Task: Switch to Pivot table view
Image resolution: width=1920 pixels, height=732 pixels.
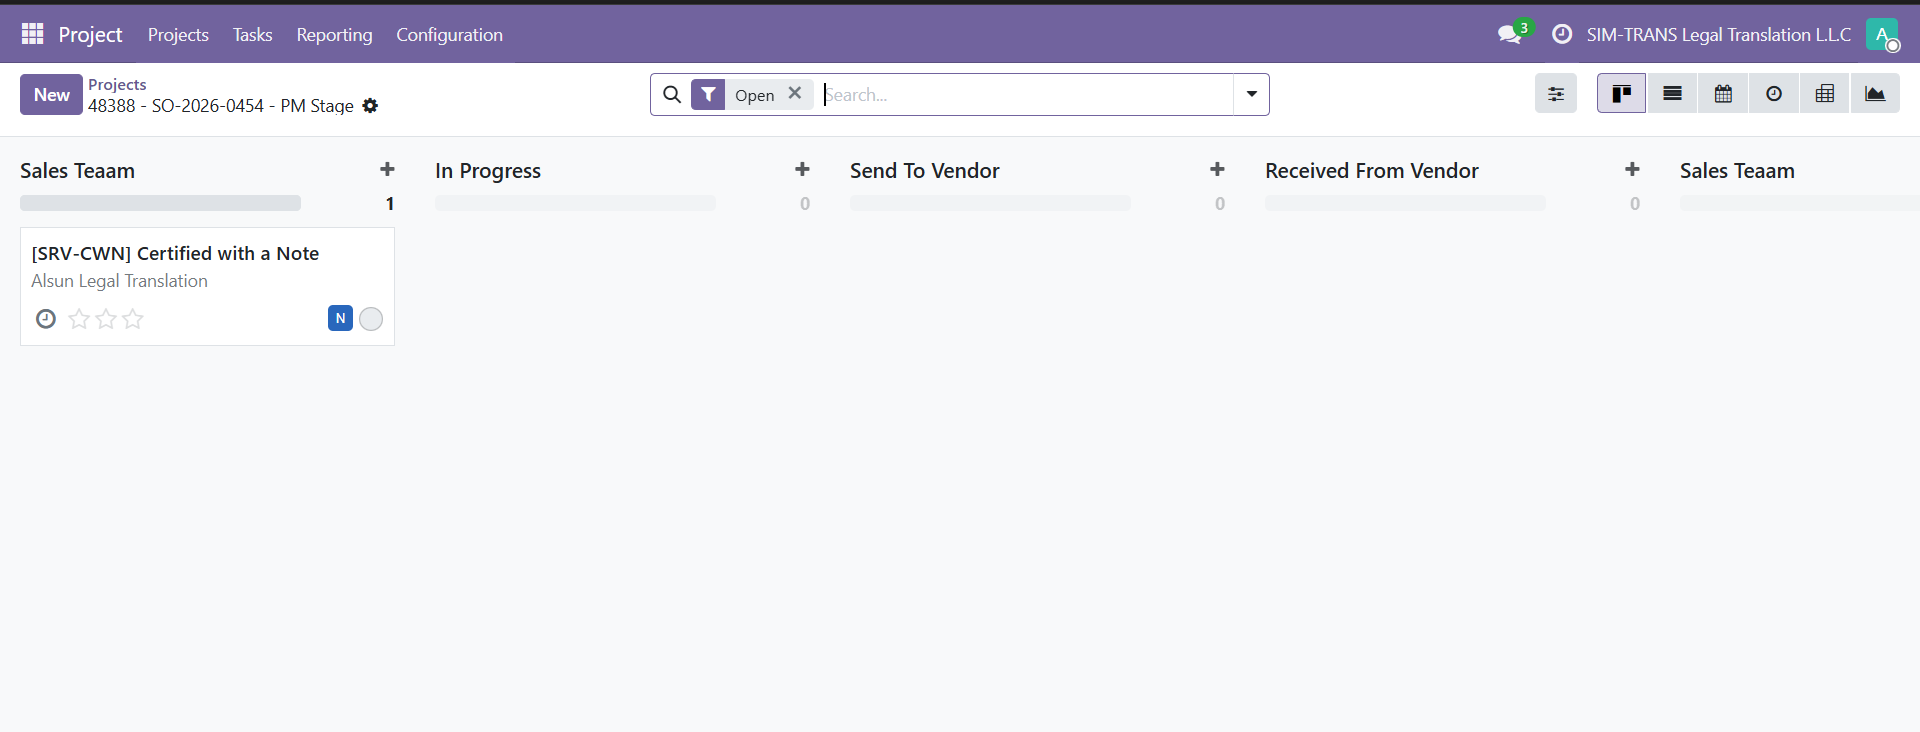Action: [x=1825, y=94]
